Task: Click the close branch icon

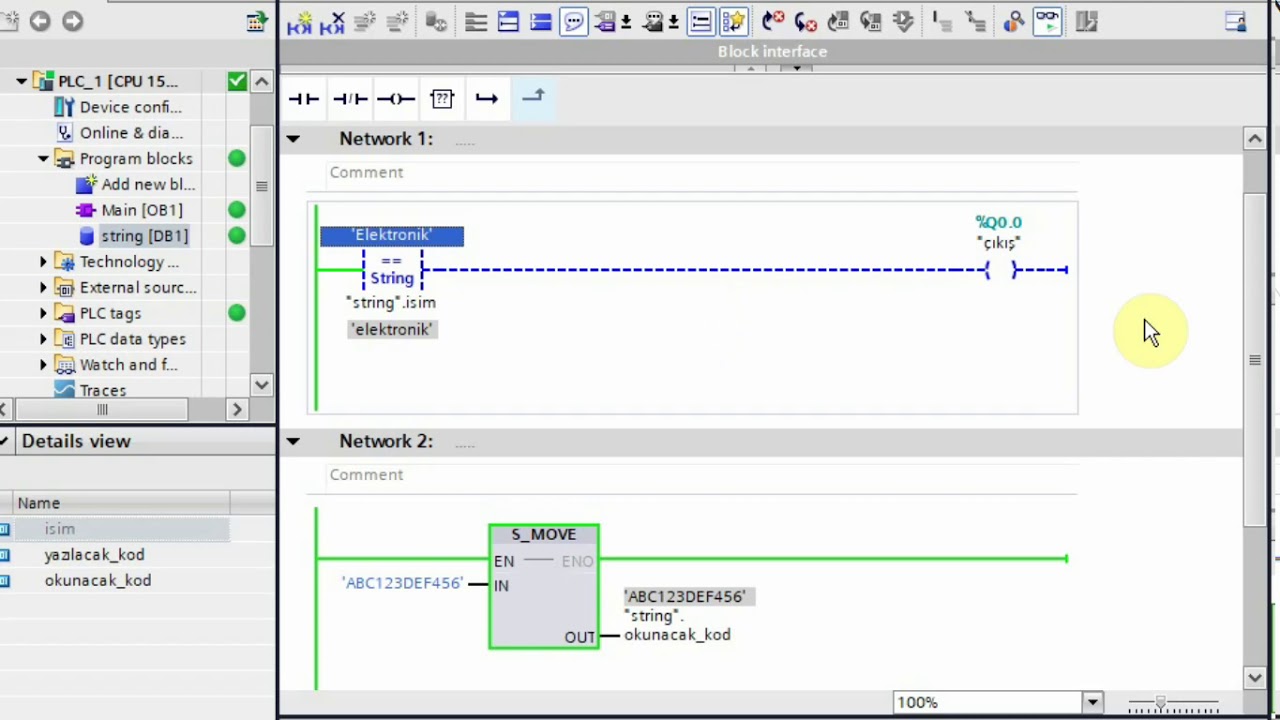Action: (x=533, y=97)
